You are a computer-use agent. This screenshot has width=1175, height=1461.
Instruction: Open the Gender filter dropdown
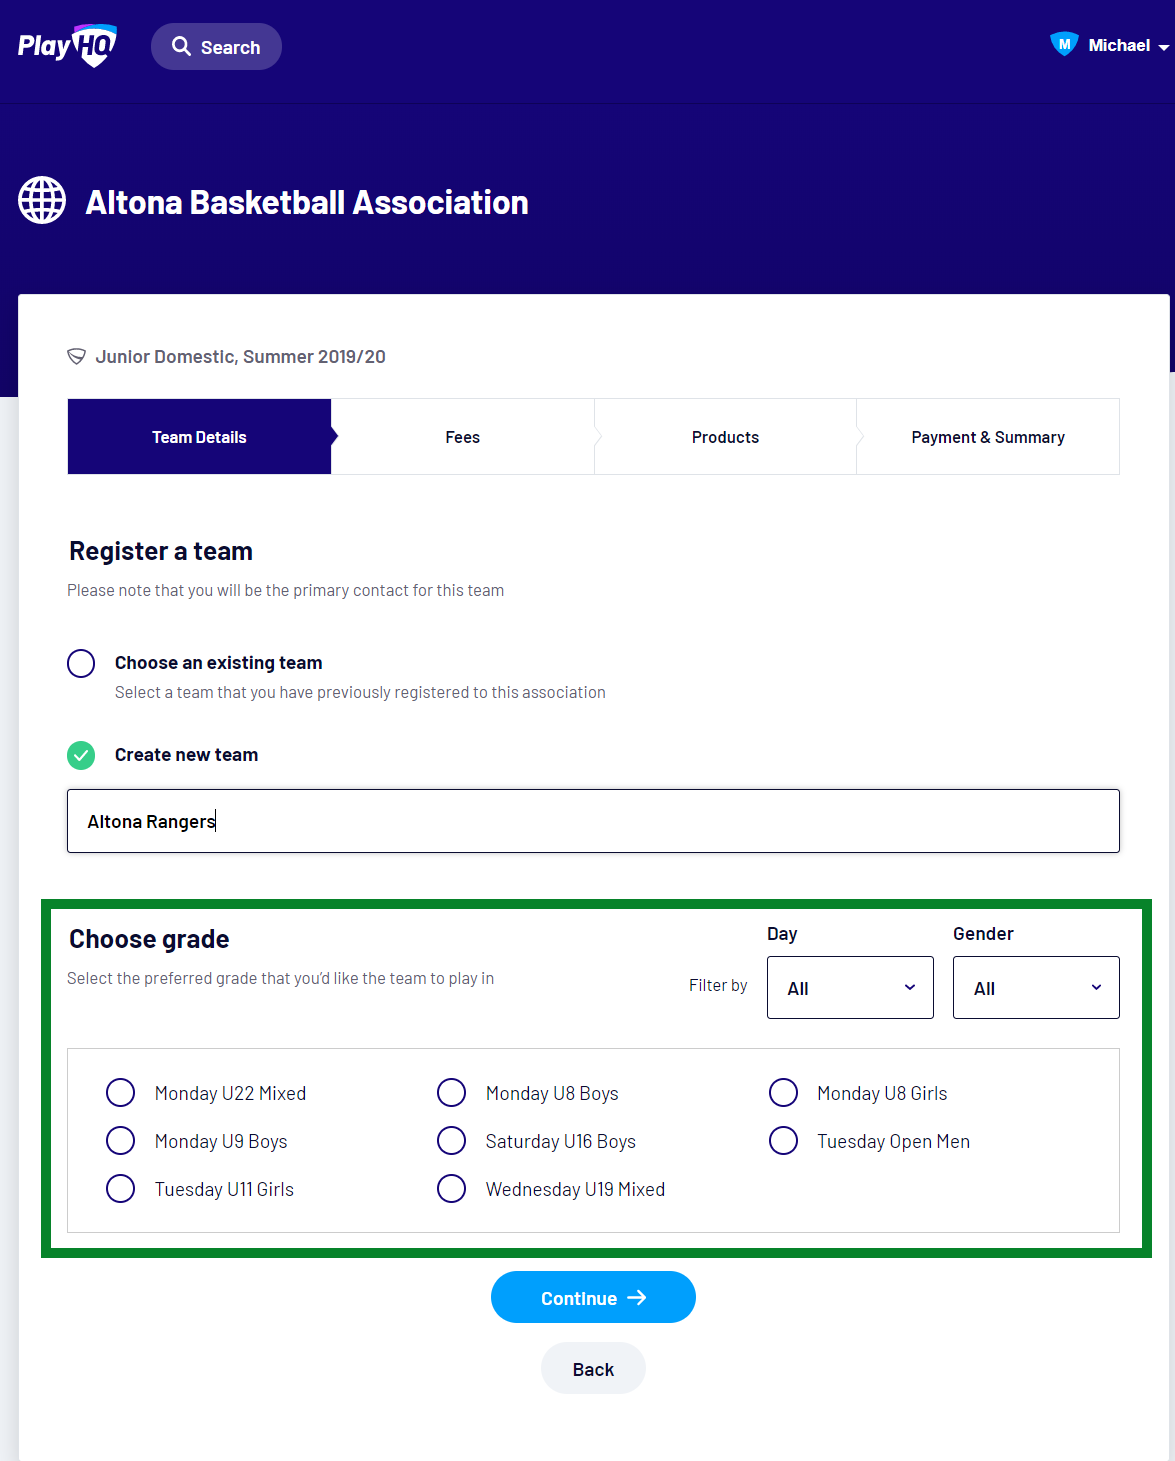tap(1036, 988)
